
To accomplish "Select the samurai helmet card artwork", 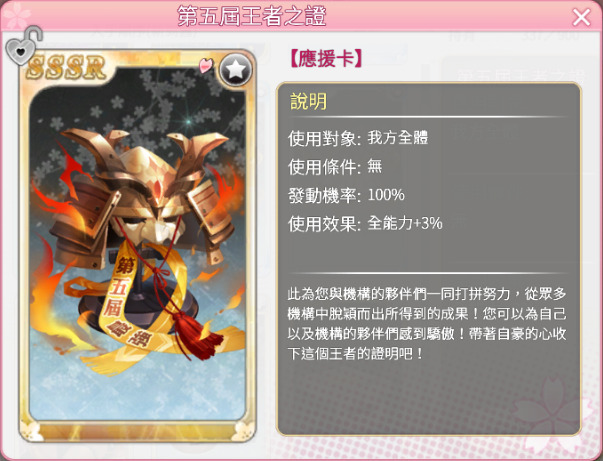I will coord(137,244).
